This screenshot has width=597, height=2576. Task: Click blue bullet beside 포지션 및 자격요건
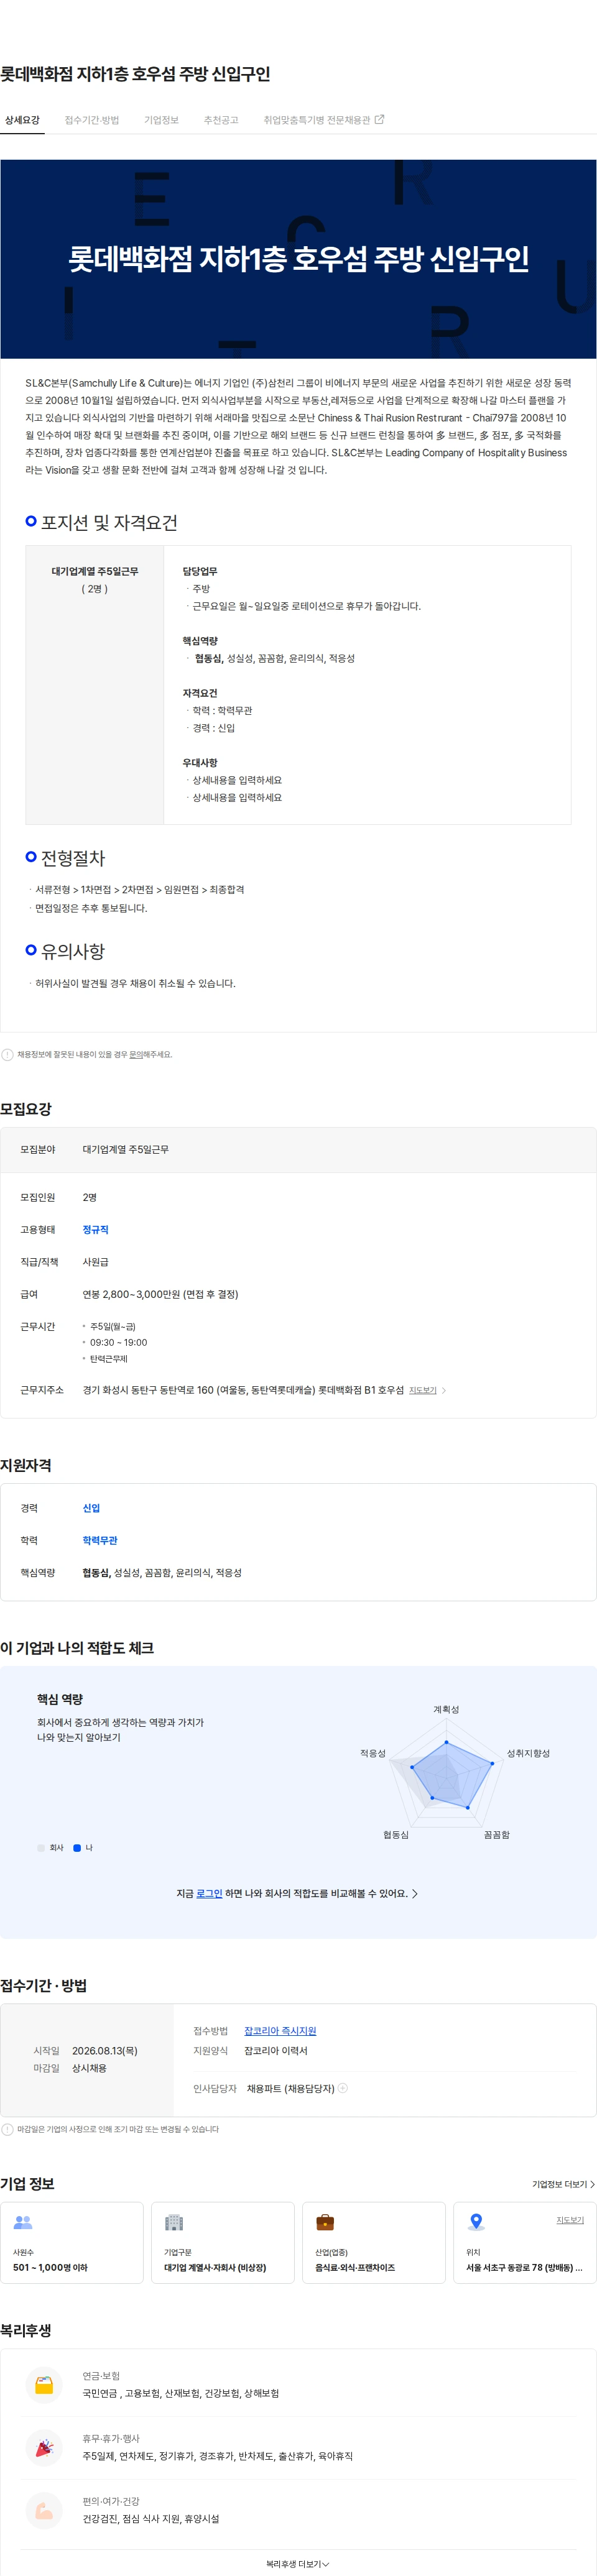click(31, 521)
